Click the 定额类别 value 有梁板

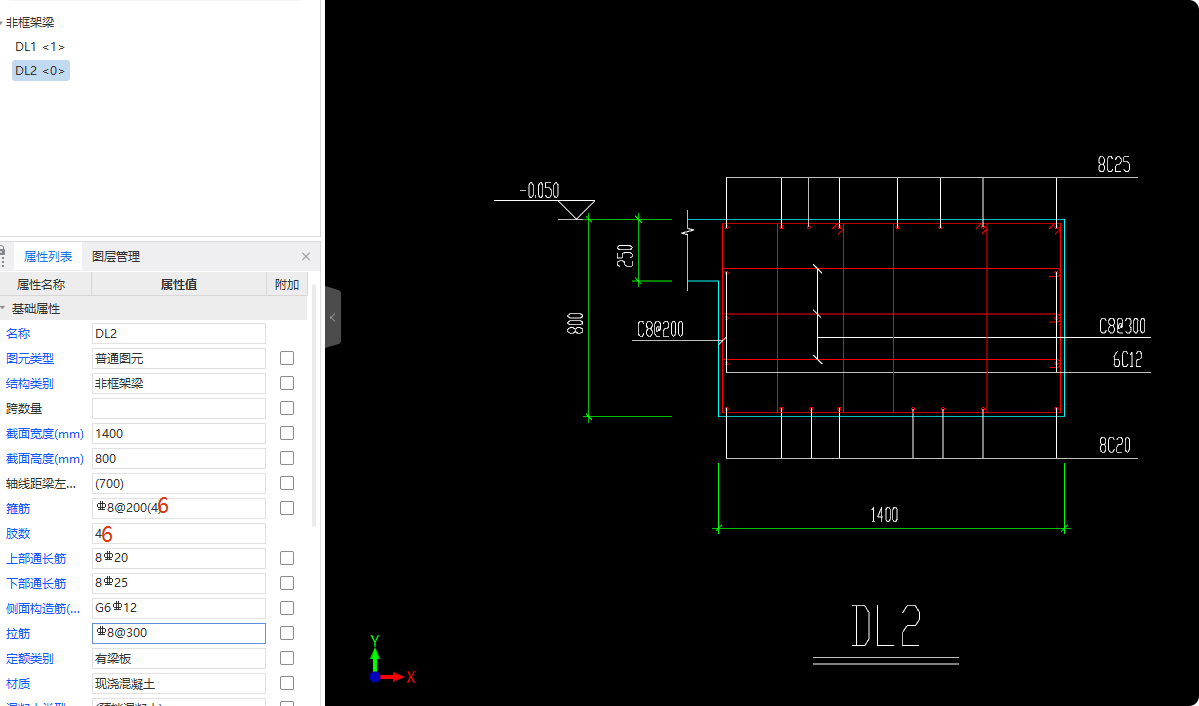pos(179,658)
